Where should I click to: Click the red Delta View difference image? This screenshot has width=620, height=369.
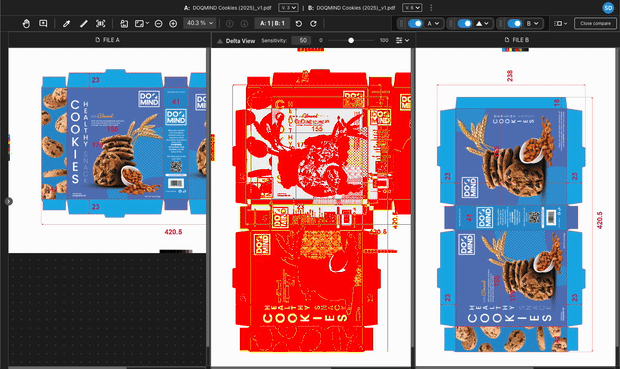(x=310, y=210)
